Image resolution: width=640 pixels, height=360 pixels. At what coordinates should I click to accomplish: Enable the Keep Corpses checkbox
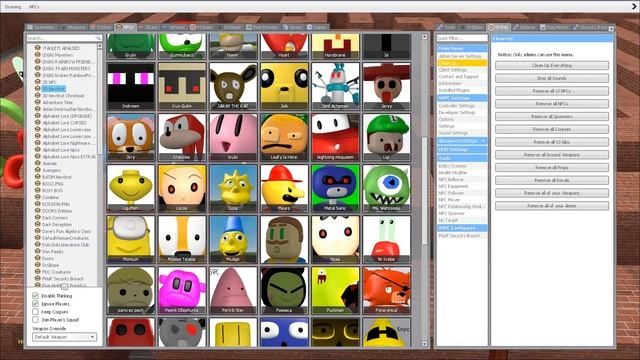click(35, 312)
